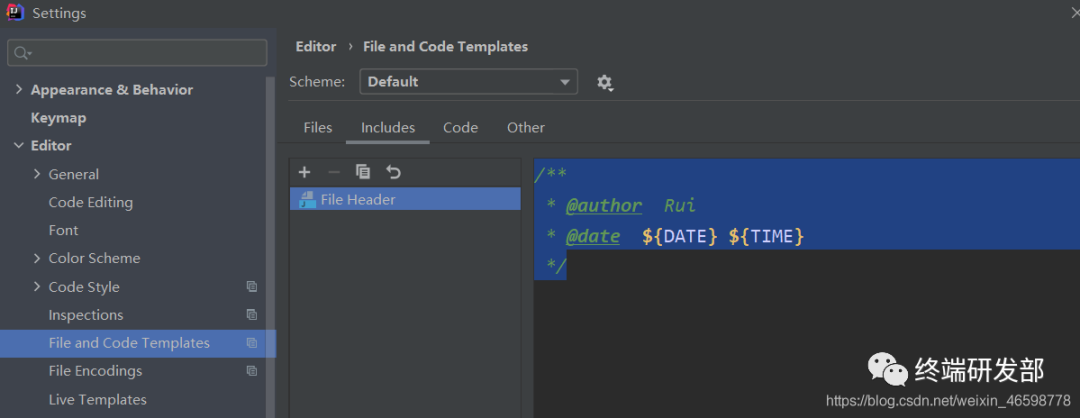Click the project-level icon beside File Encodings

point(252,370)
